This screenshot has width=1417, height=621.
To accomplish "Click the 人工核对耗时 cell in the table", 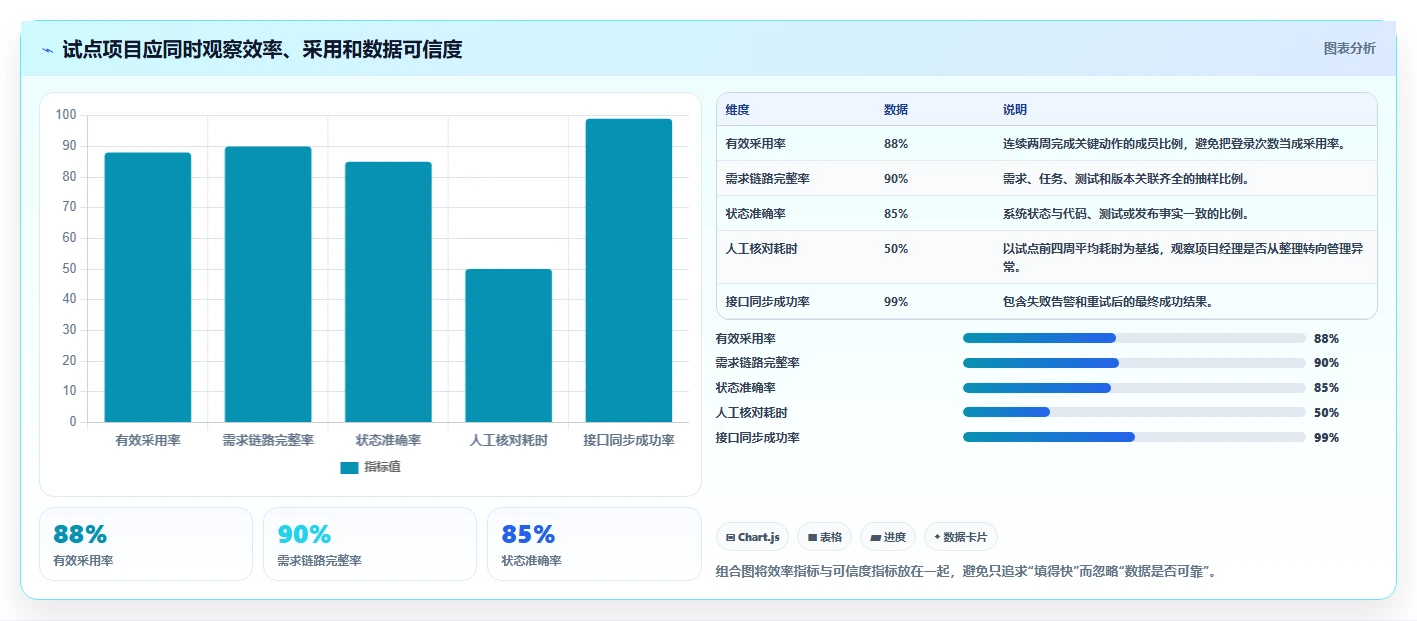I will pyautogui.click(x=762, y=249).
